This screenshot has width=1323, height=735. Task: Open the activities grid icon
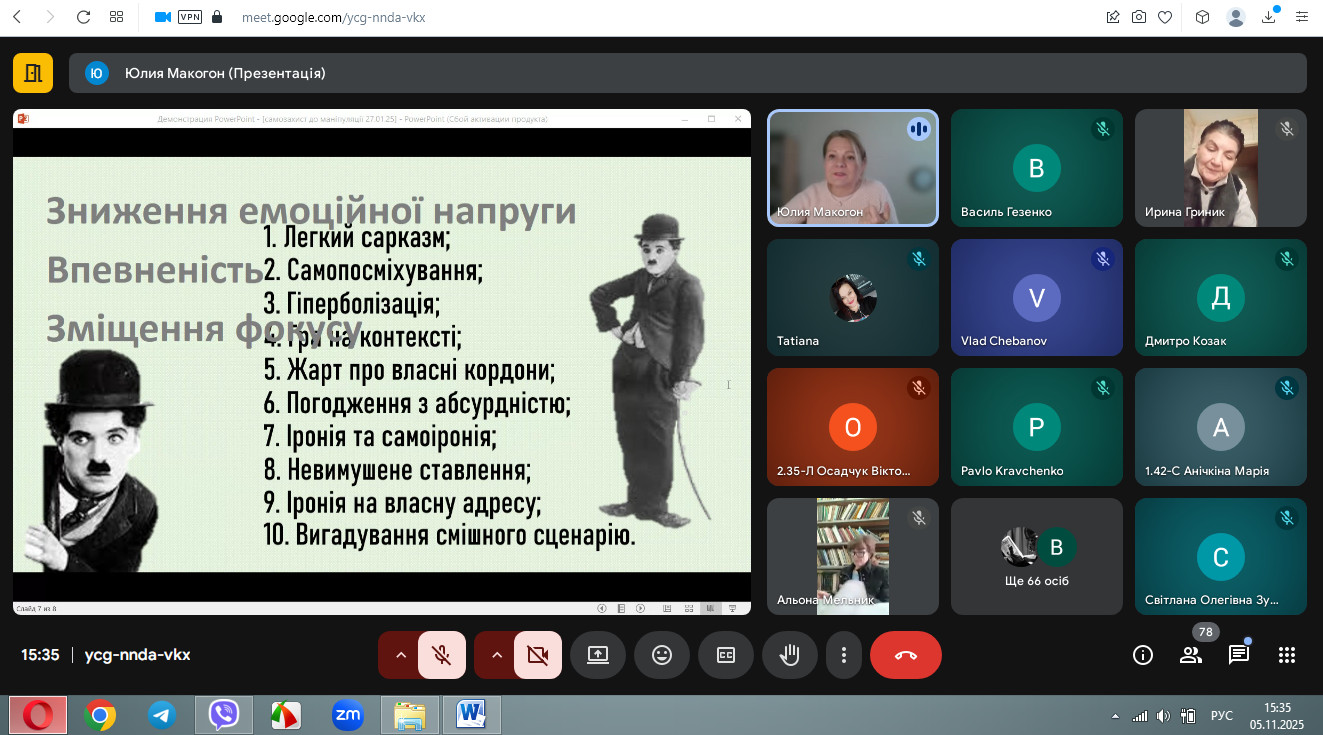1287,655
